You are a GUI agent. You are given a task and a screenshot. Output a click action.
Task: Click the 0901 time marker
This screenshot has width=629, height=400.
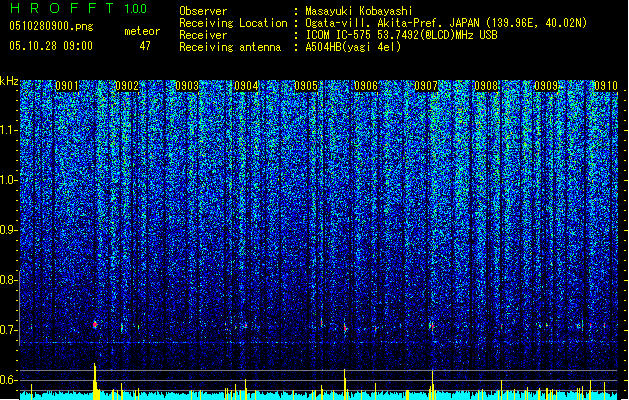pos(67,86)
